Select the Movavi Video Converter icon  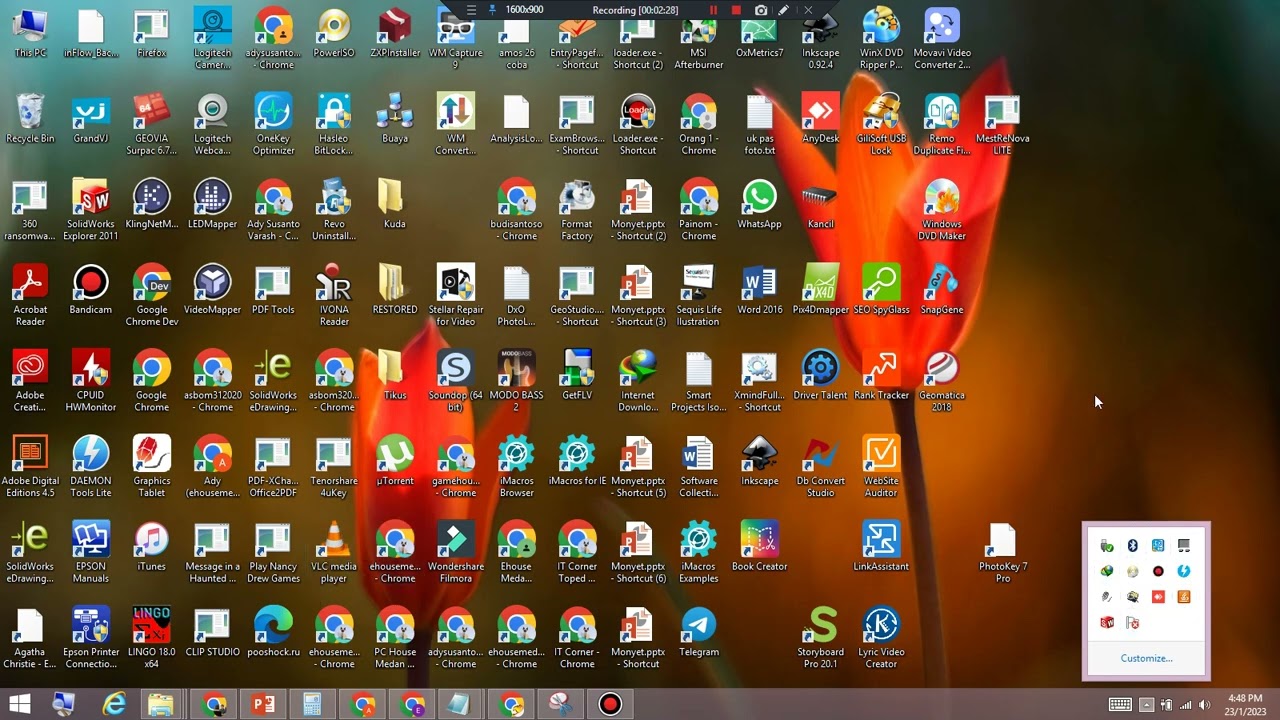[x=942, y=38]
